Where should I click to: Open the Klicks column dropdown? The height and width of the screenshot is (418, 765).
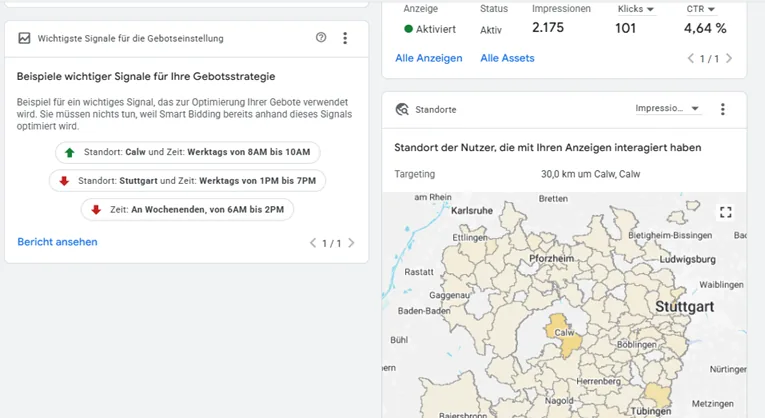636,9
